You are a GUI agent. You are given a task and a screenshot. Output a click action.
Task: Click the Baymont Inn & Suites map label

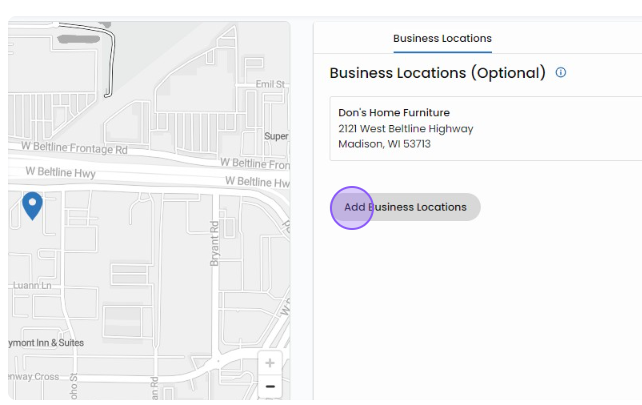[x=45, y=342]
